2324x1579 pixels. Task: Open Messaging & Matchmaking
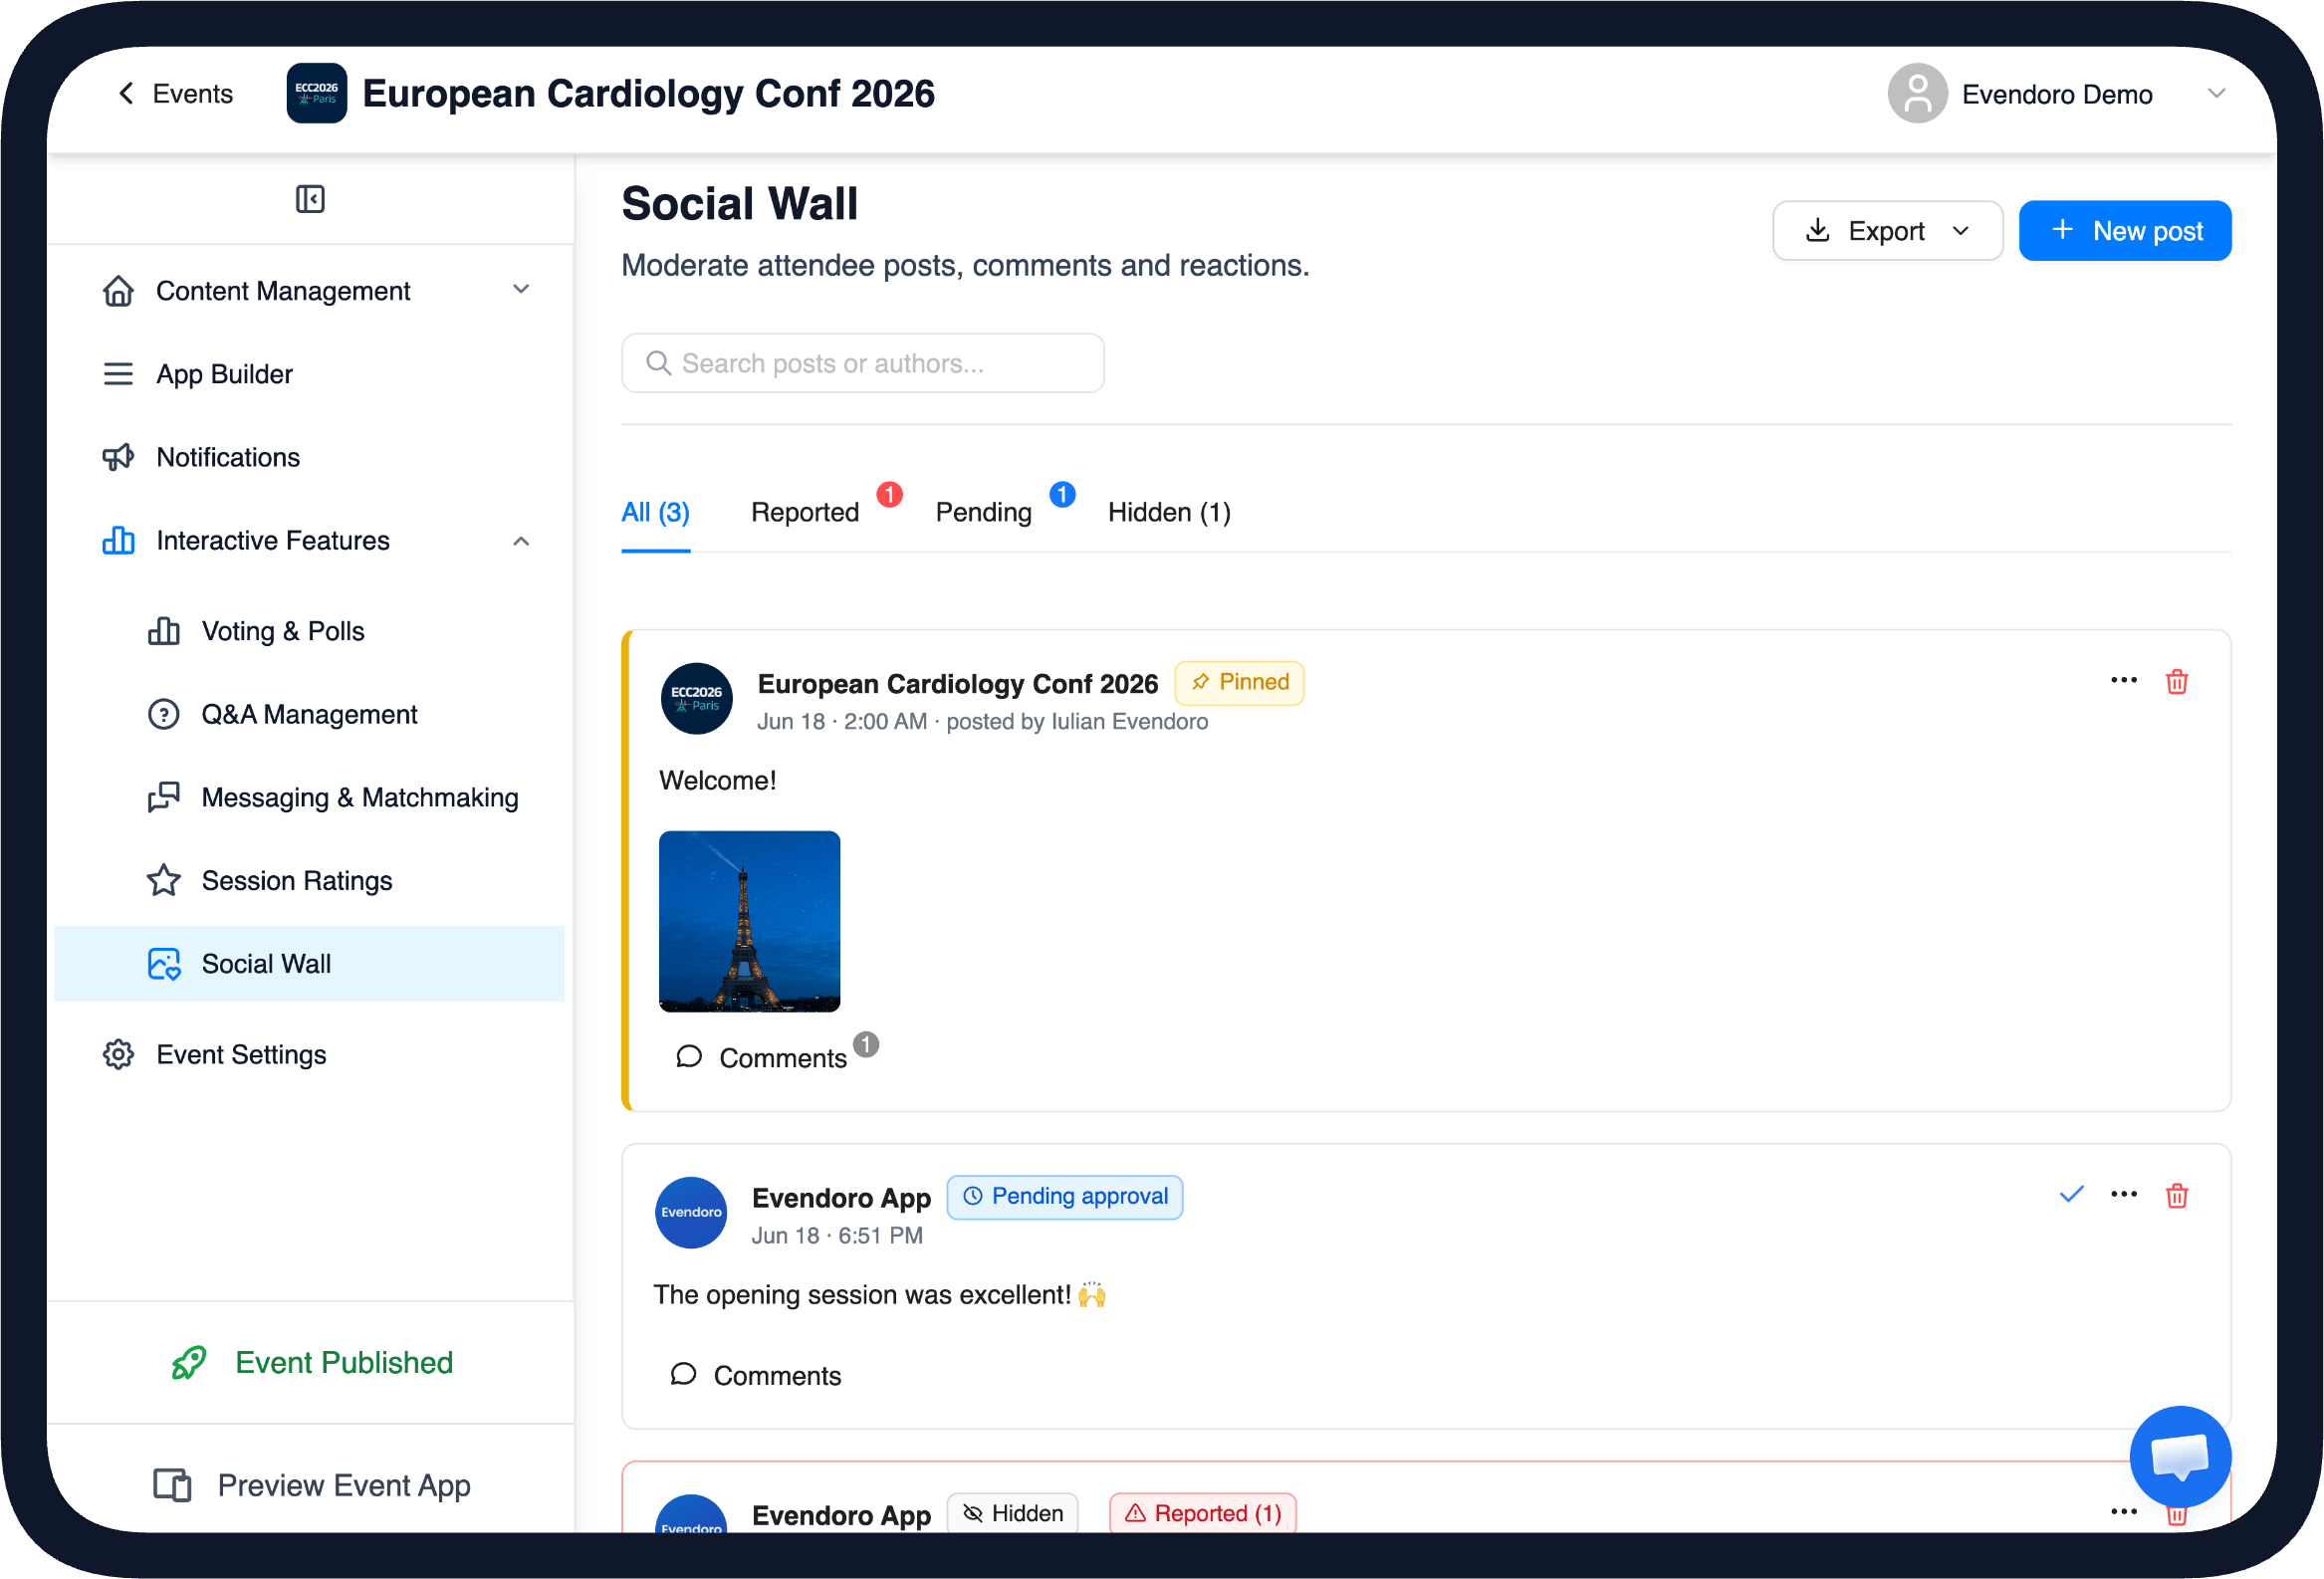[308, 797]
